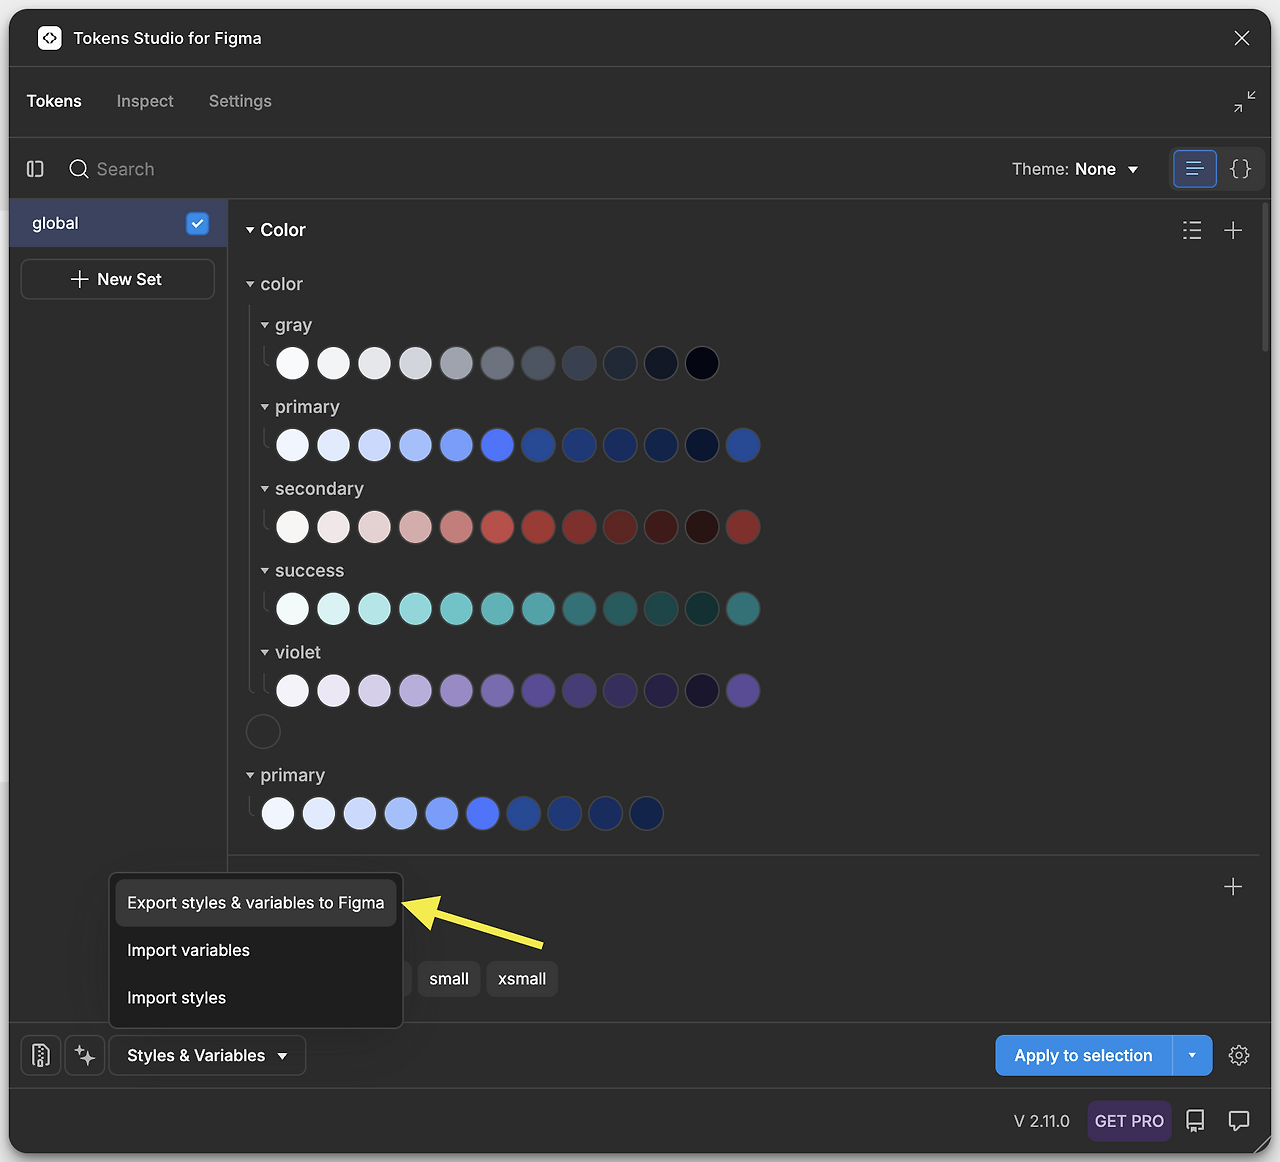Toggle list display mode for Color tokens
Viewport: 1280px width, 1162px height.
tap(1192, 230)
